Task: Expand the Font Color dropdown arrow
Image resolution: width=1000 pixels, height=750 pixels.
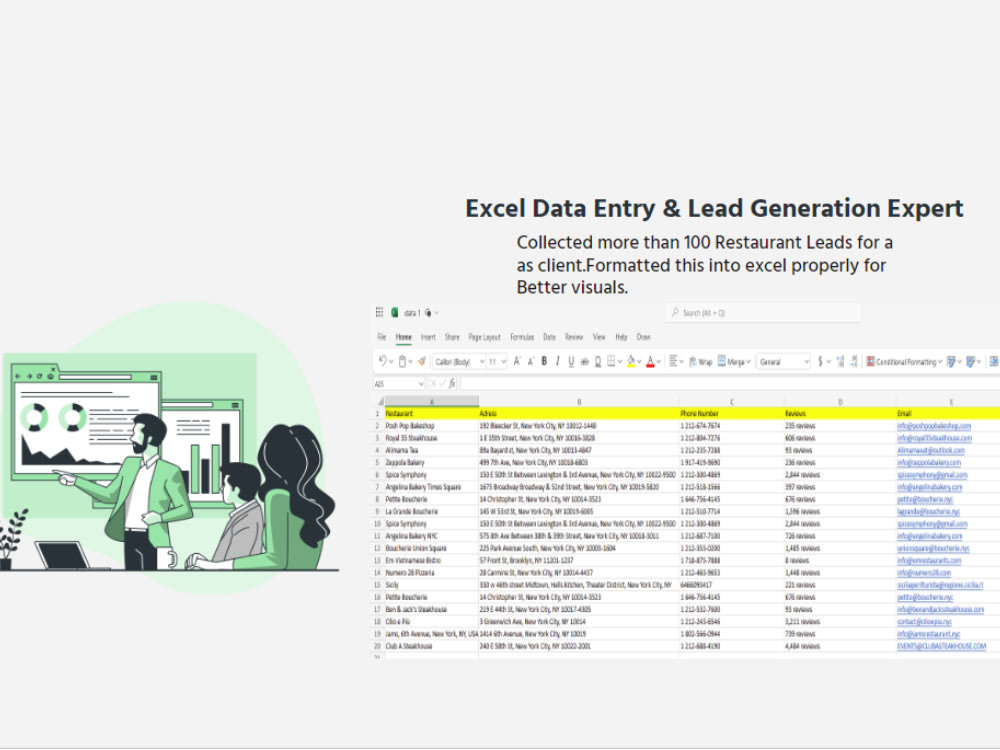Action: [659, 362]
